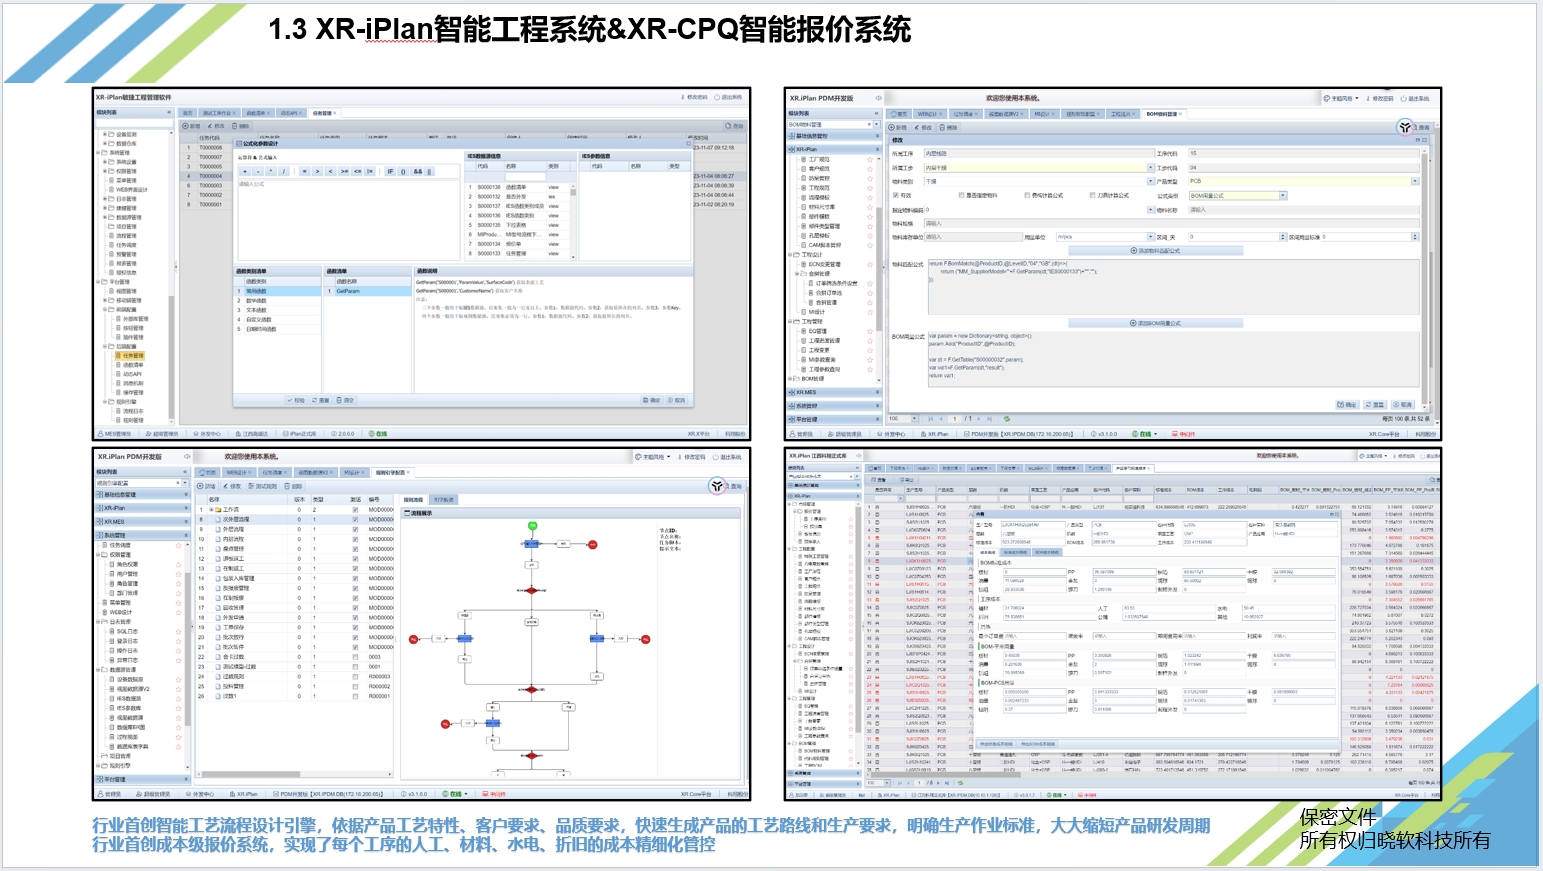Viewport: 1543px width, 871px height.
Task: Click 添加物料匹配公式 button
Action: point(1155,251)
